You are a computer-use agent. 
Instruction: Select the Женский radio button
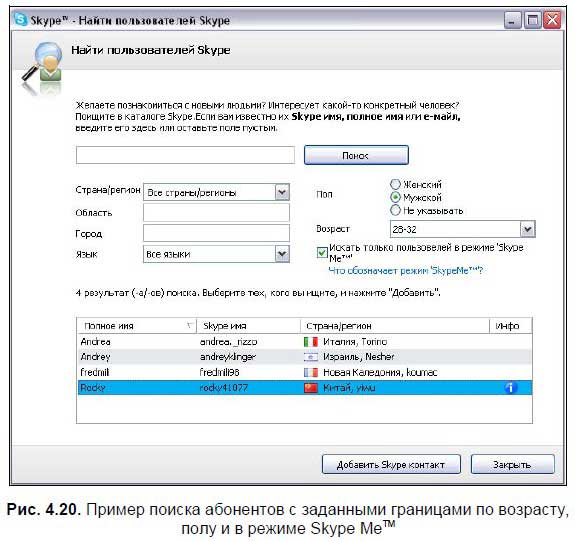coord(395,184)
